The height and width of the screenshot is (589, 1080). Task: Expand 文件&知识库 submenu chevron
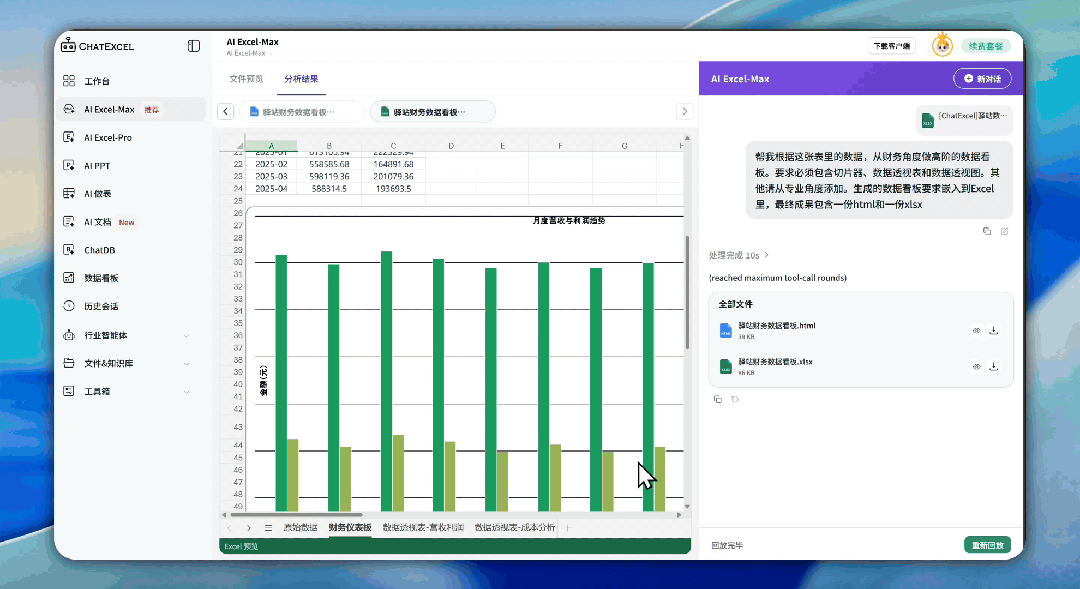187,364
